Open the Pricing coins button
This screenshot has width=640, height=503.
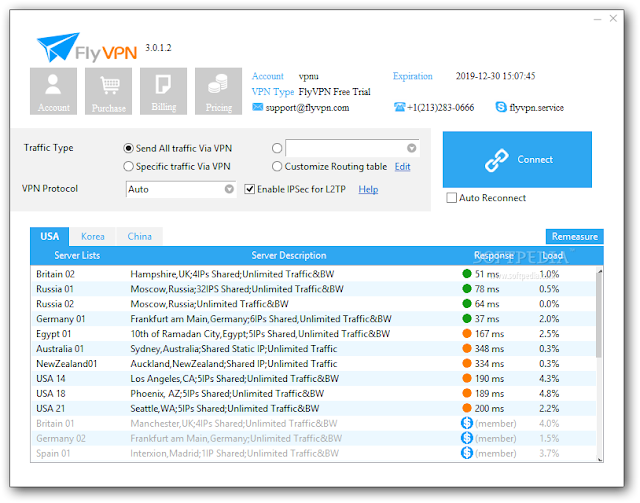pos(218,91)
